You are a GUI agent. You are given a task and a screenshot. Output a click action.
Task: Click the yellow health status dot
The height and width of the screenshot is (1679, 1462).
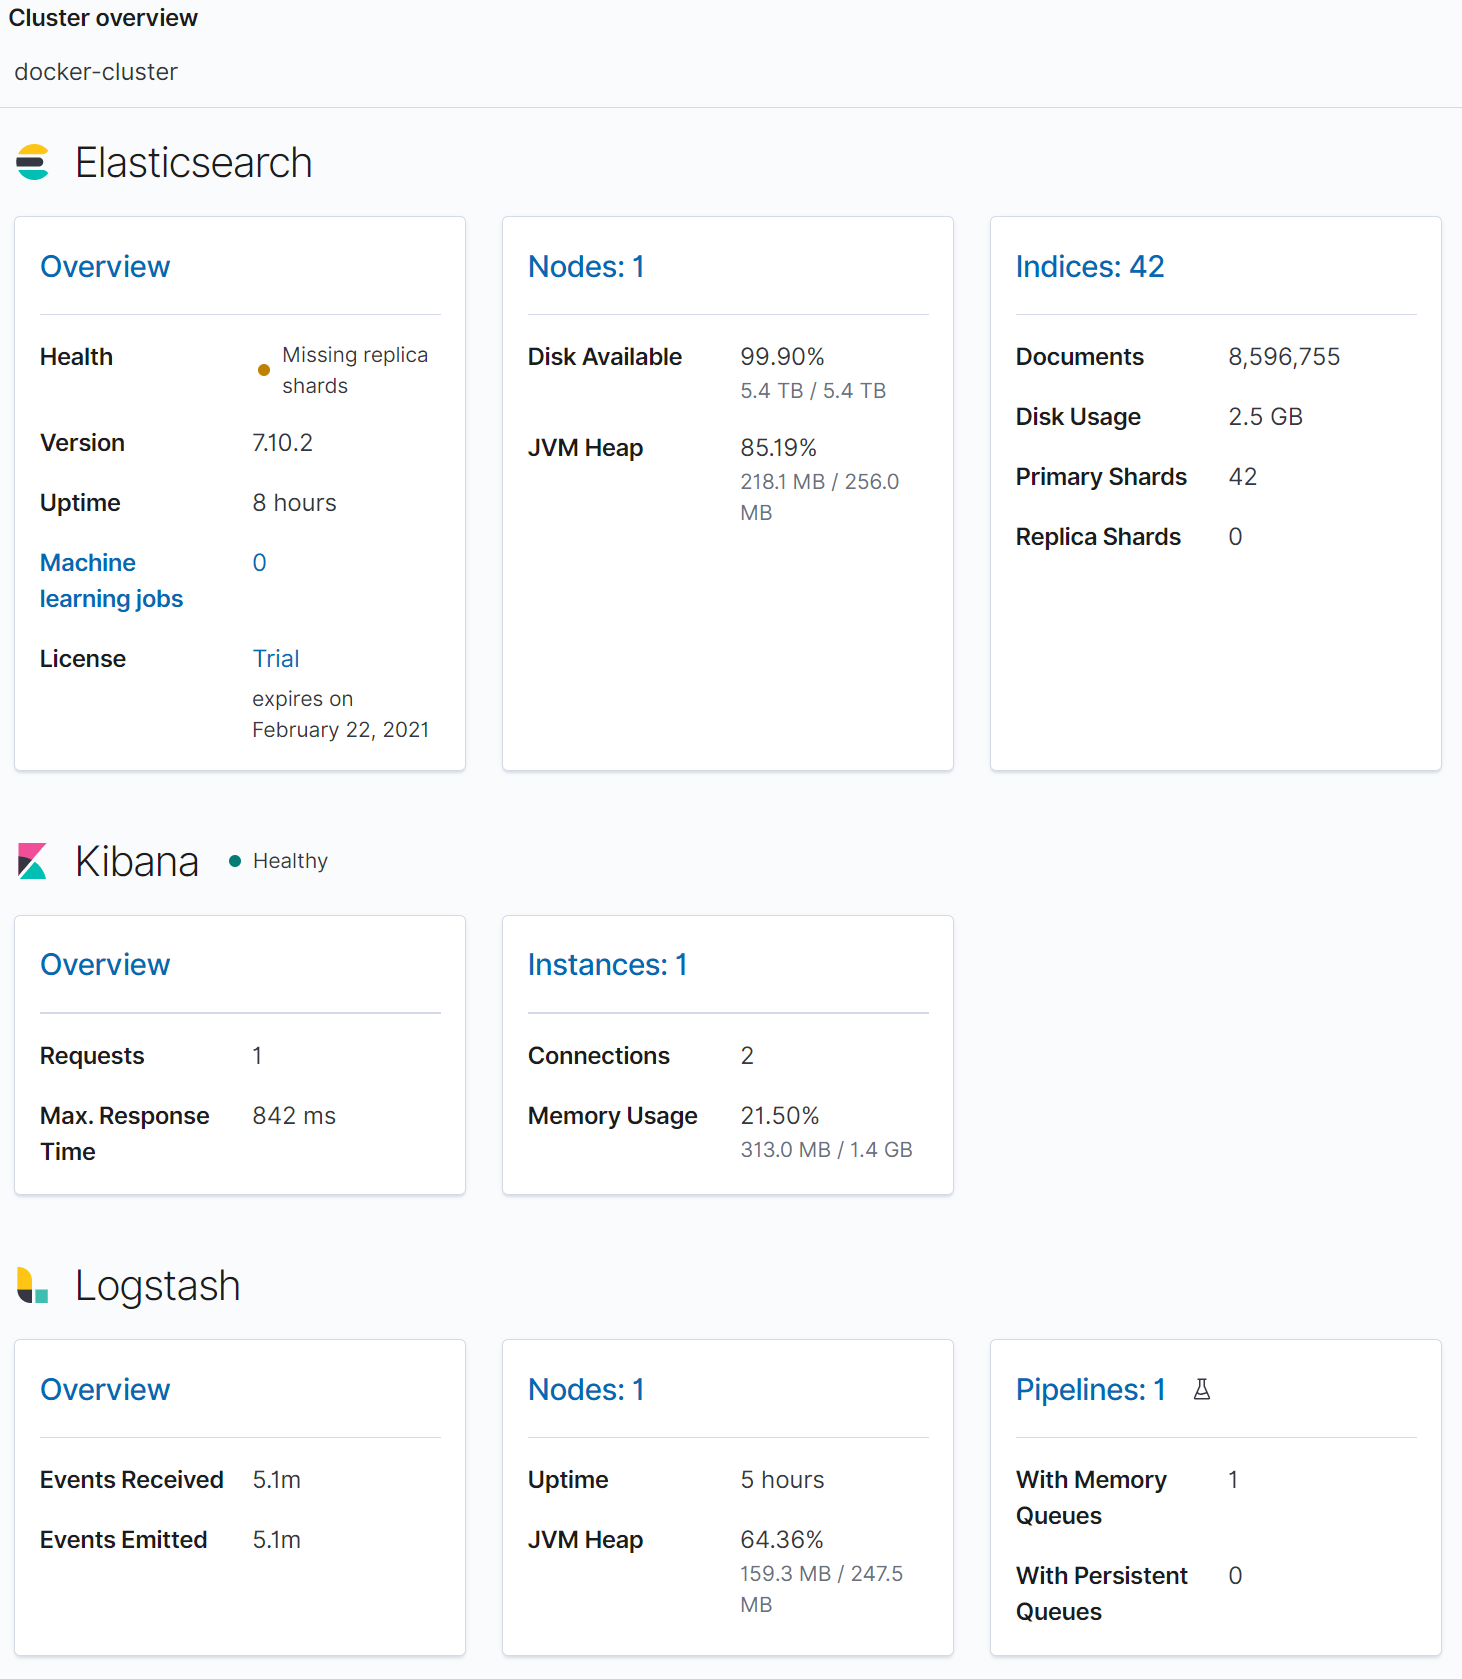tap(264, 370)
